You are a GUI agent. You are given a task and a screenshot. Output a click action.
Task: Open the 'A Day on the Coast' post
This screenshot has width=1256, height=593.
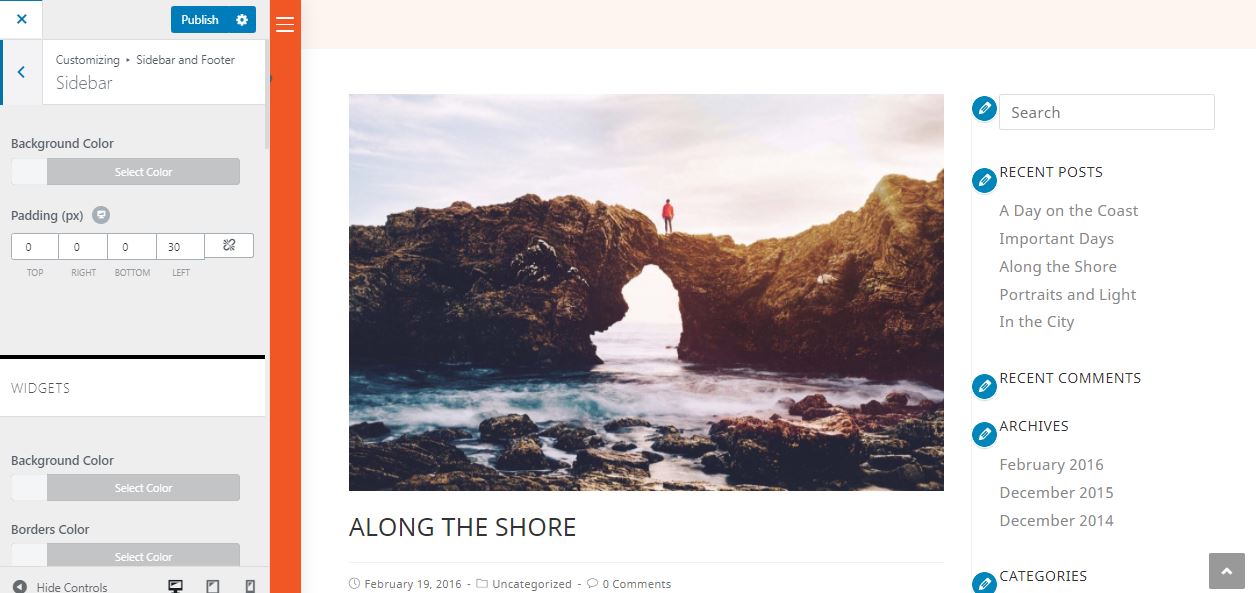(1068, 210)
